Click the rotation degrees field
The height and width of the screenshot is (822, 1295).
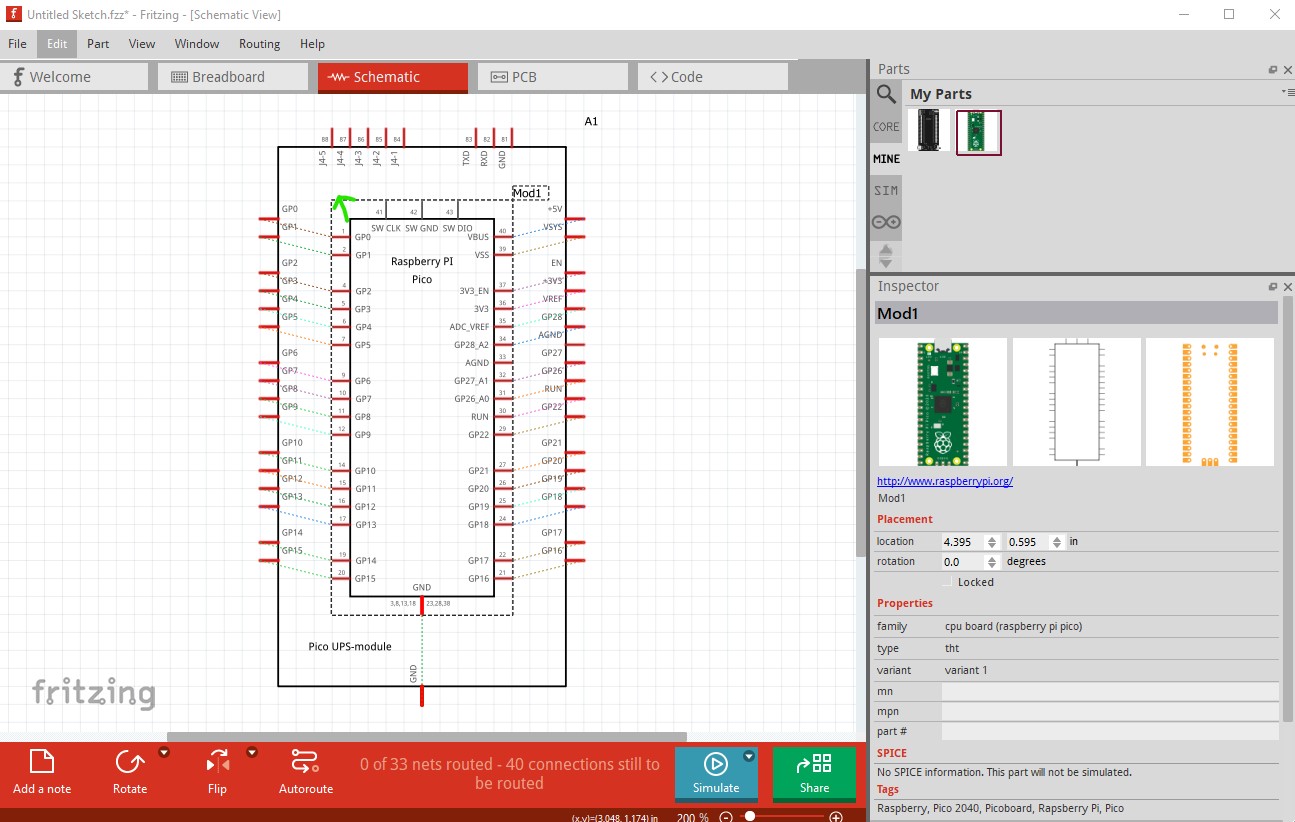click(x=964, y=562)
